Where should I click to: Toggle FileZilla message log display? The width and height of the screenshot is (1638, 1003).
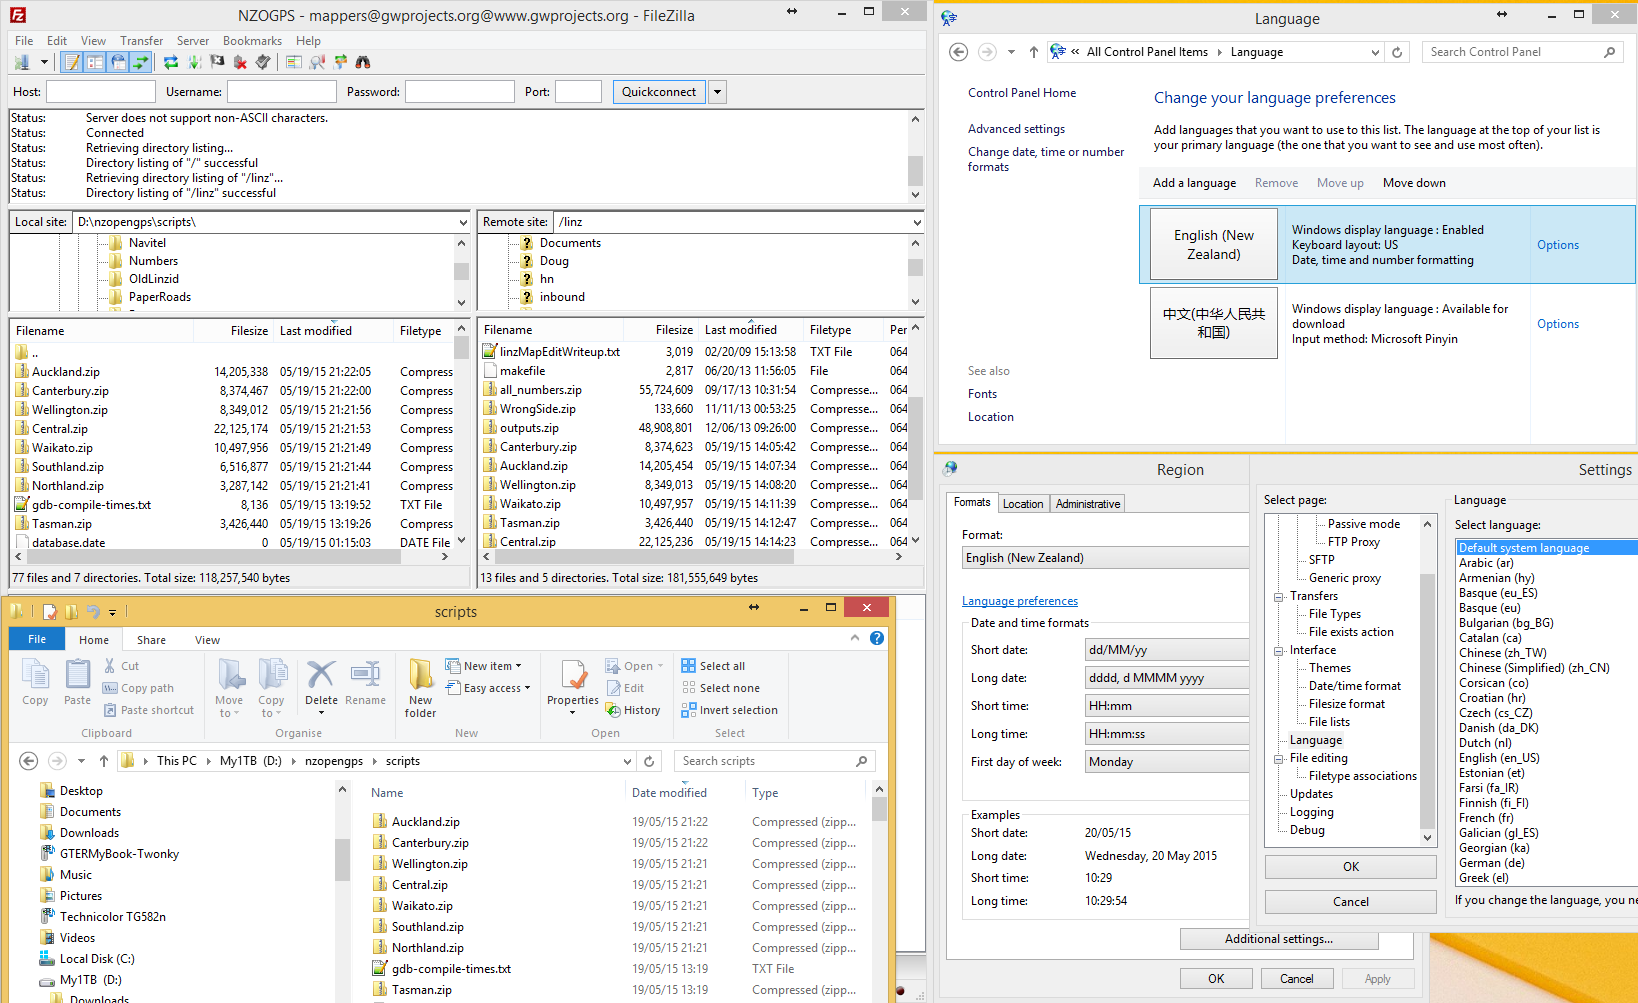click(x=72, y=62)
